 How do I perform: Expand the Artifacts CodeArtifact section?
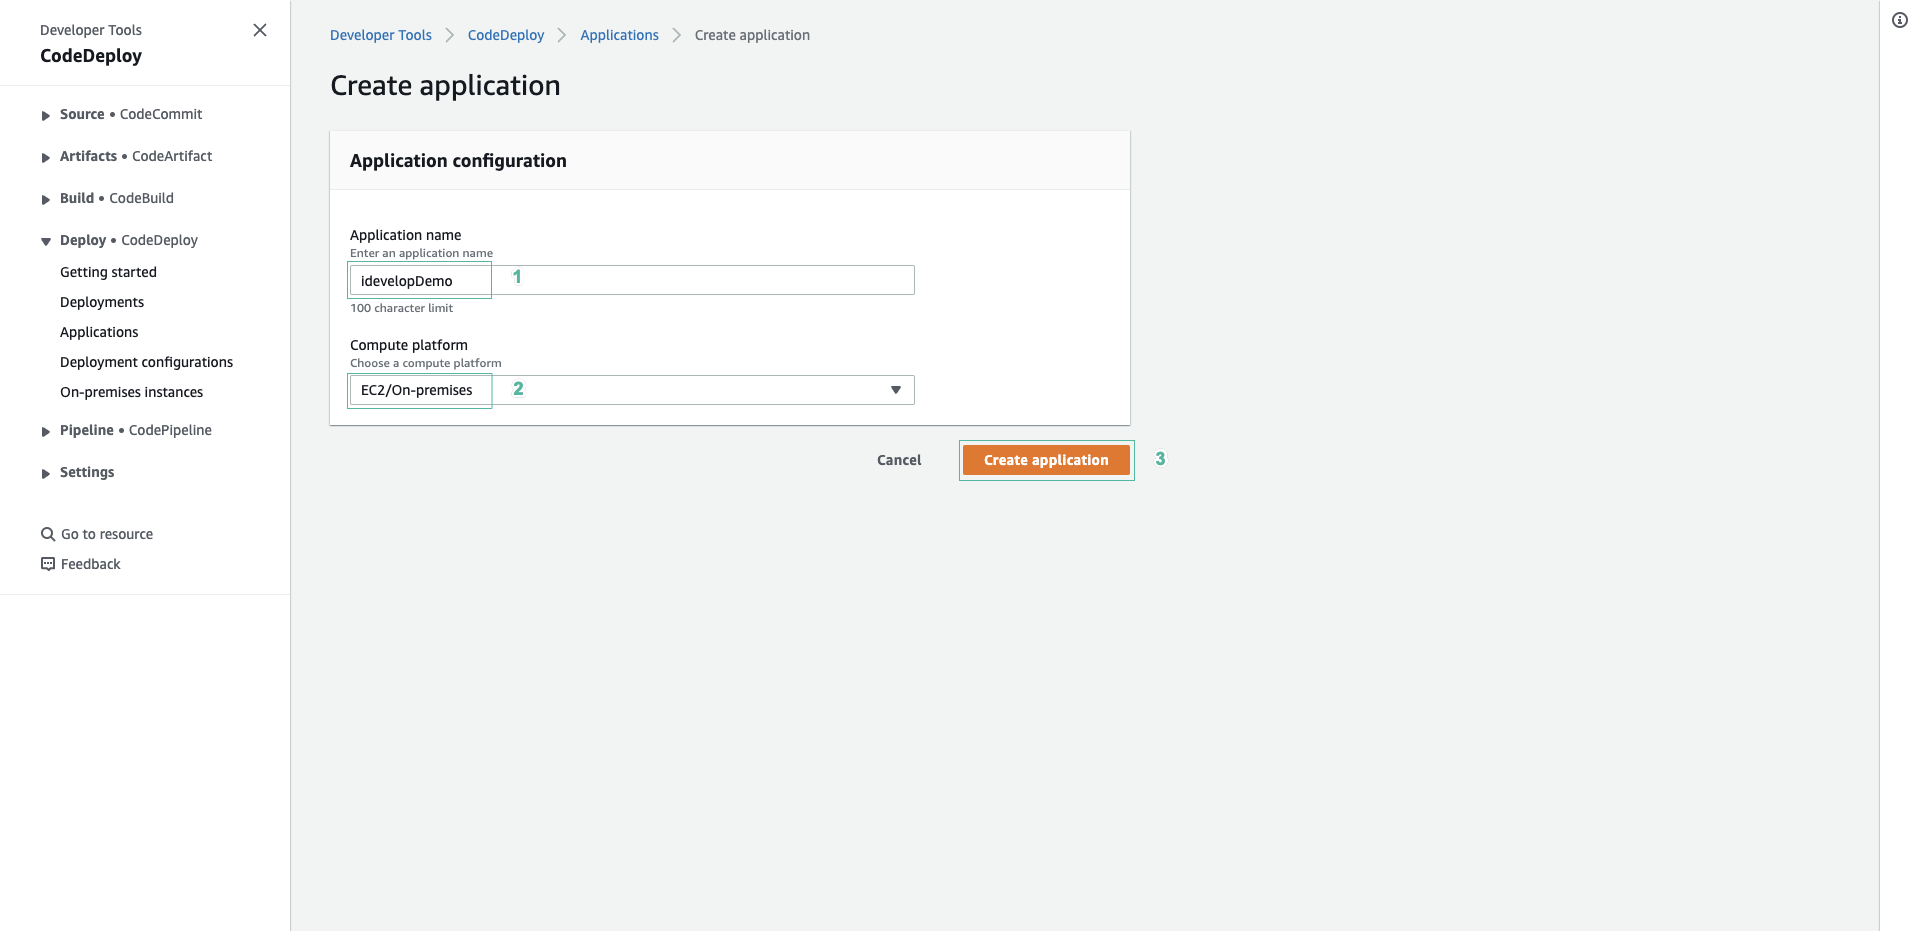tap(46, 158)
